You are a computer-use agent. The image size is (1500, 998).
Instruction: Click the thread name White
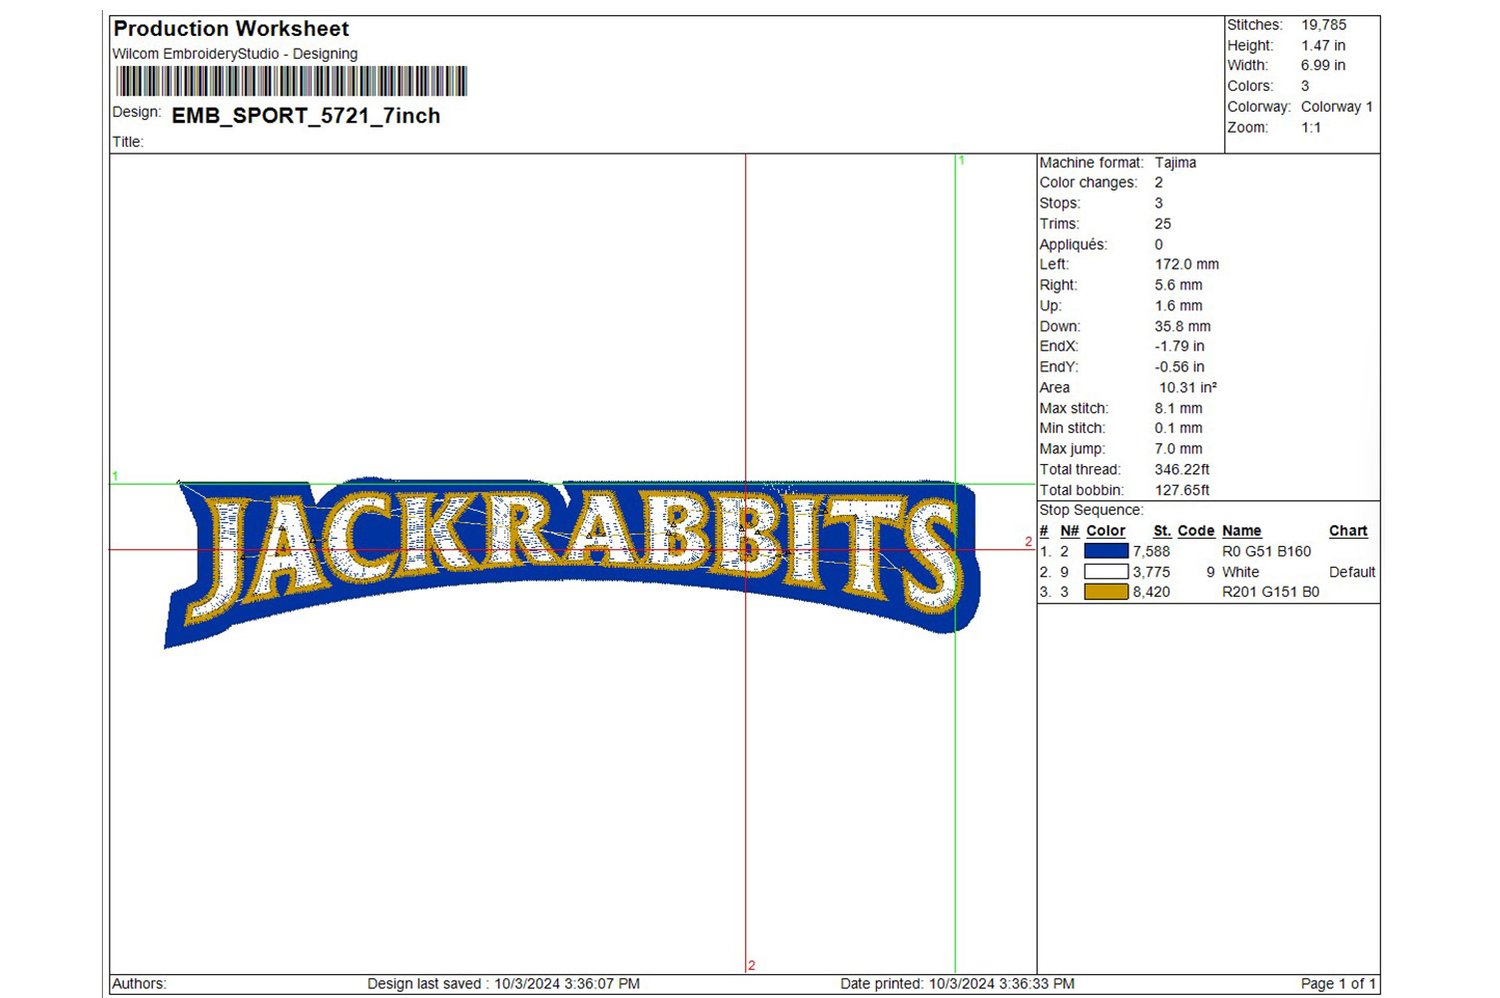pos(1241,573)
